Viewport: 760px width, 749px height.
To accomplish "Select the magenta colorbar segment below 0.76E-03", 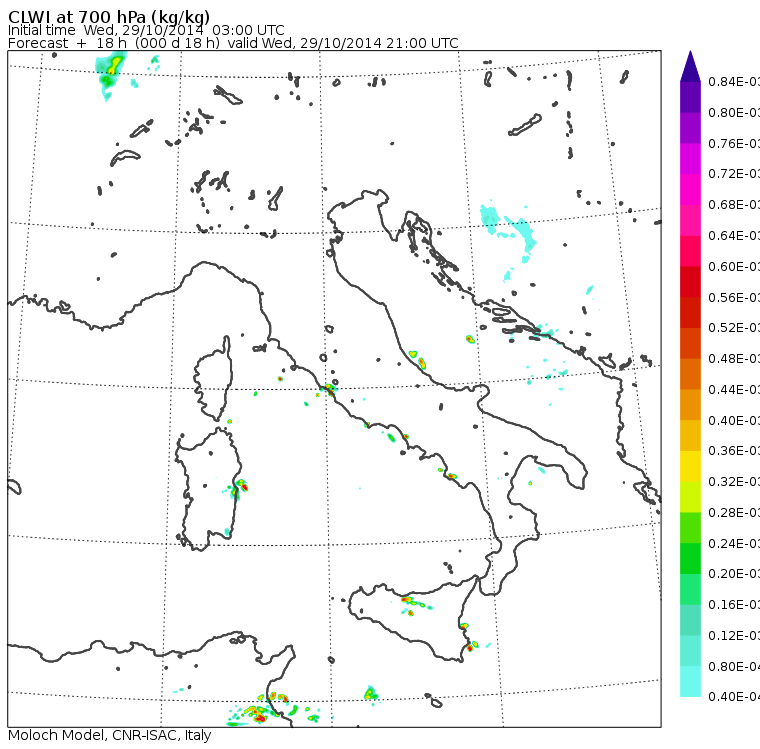I will [x=690, y=159].
